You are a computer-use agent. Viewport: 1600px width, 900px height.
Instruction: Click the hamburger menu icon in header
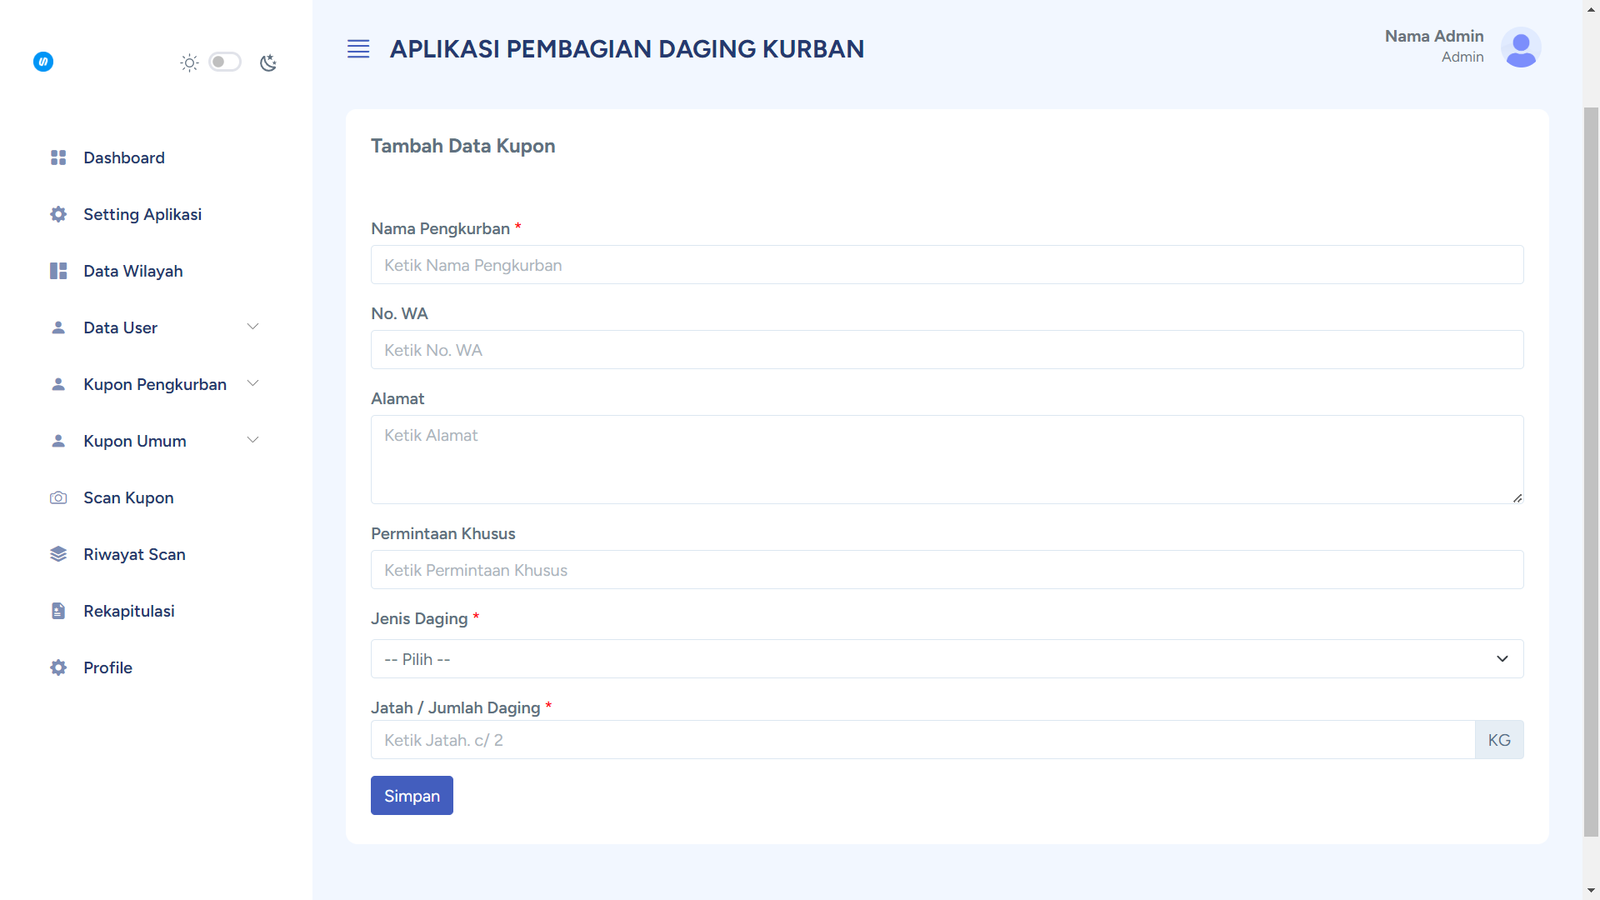[x=358, y=49]
